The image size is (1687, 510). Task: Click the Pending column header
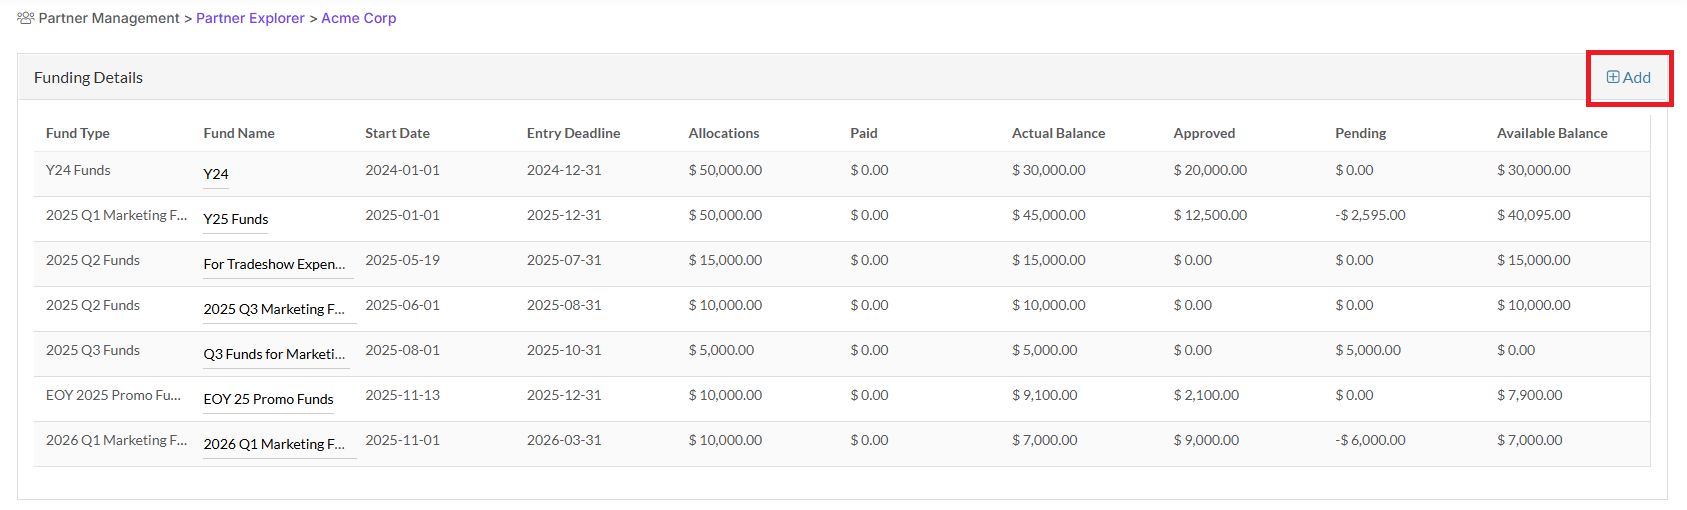tap(1361, 133)
